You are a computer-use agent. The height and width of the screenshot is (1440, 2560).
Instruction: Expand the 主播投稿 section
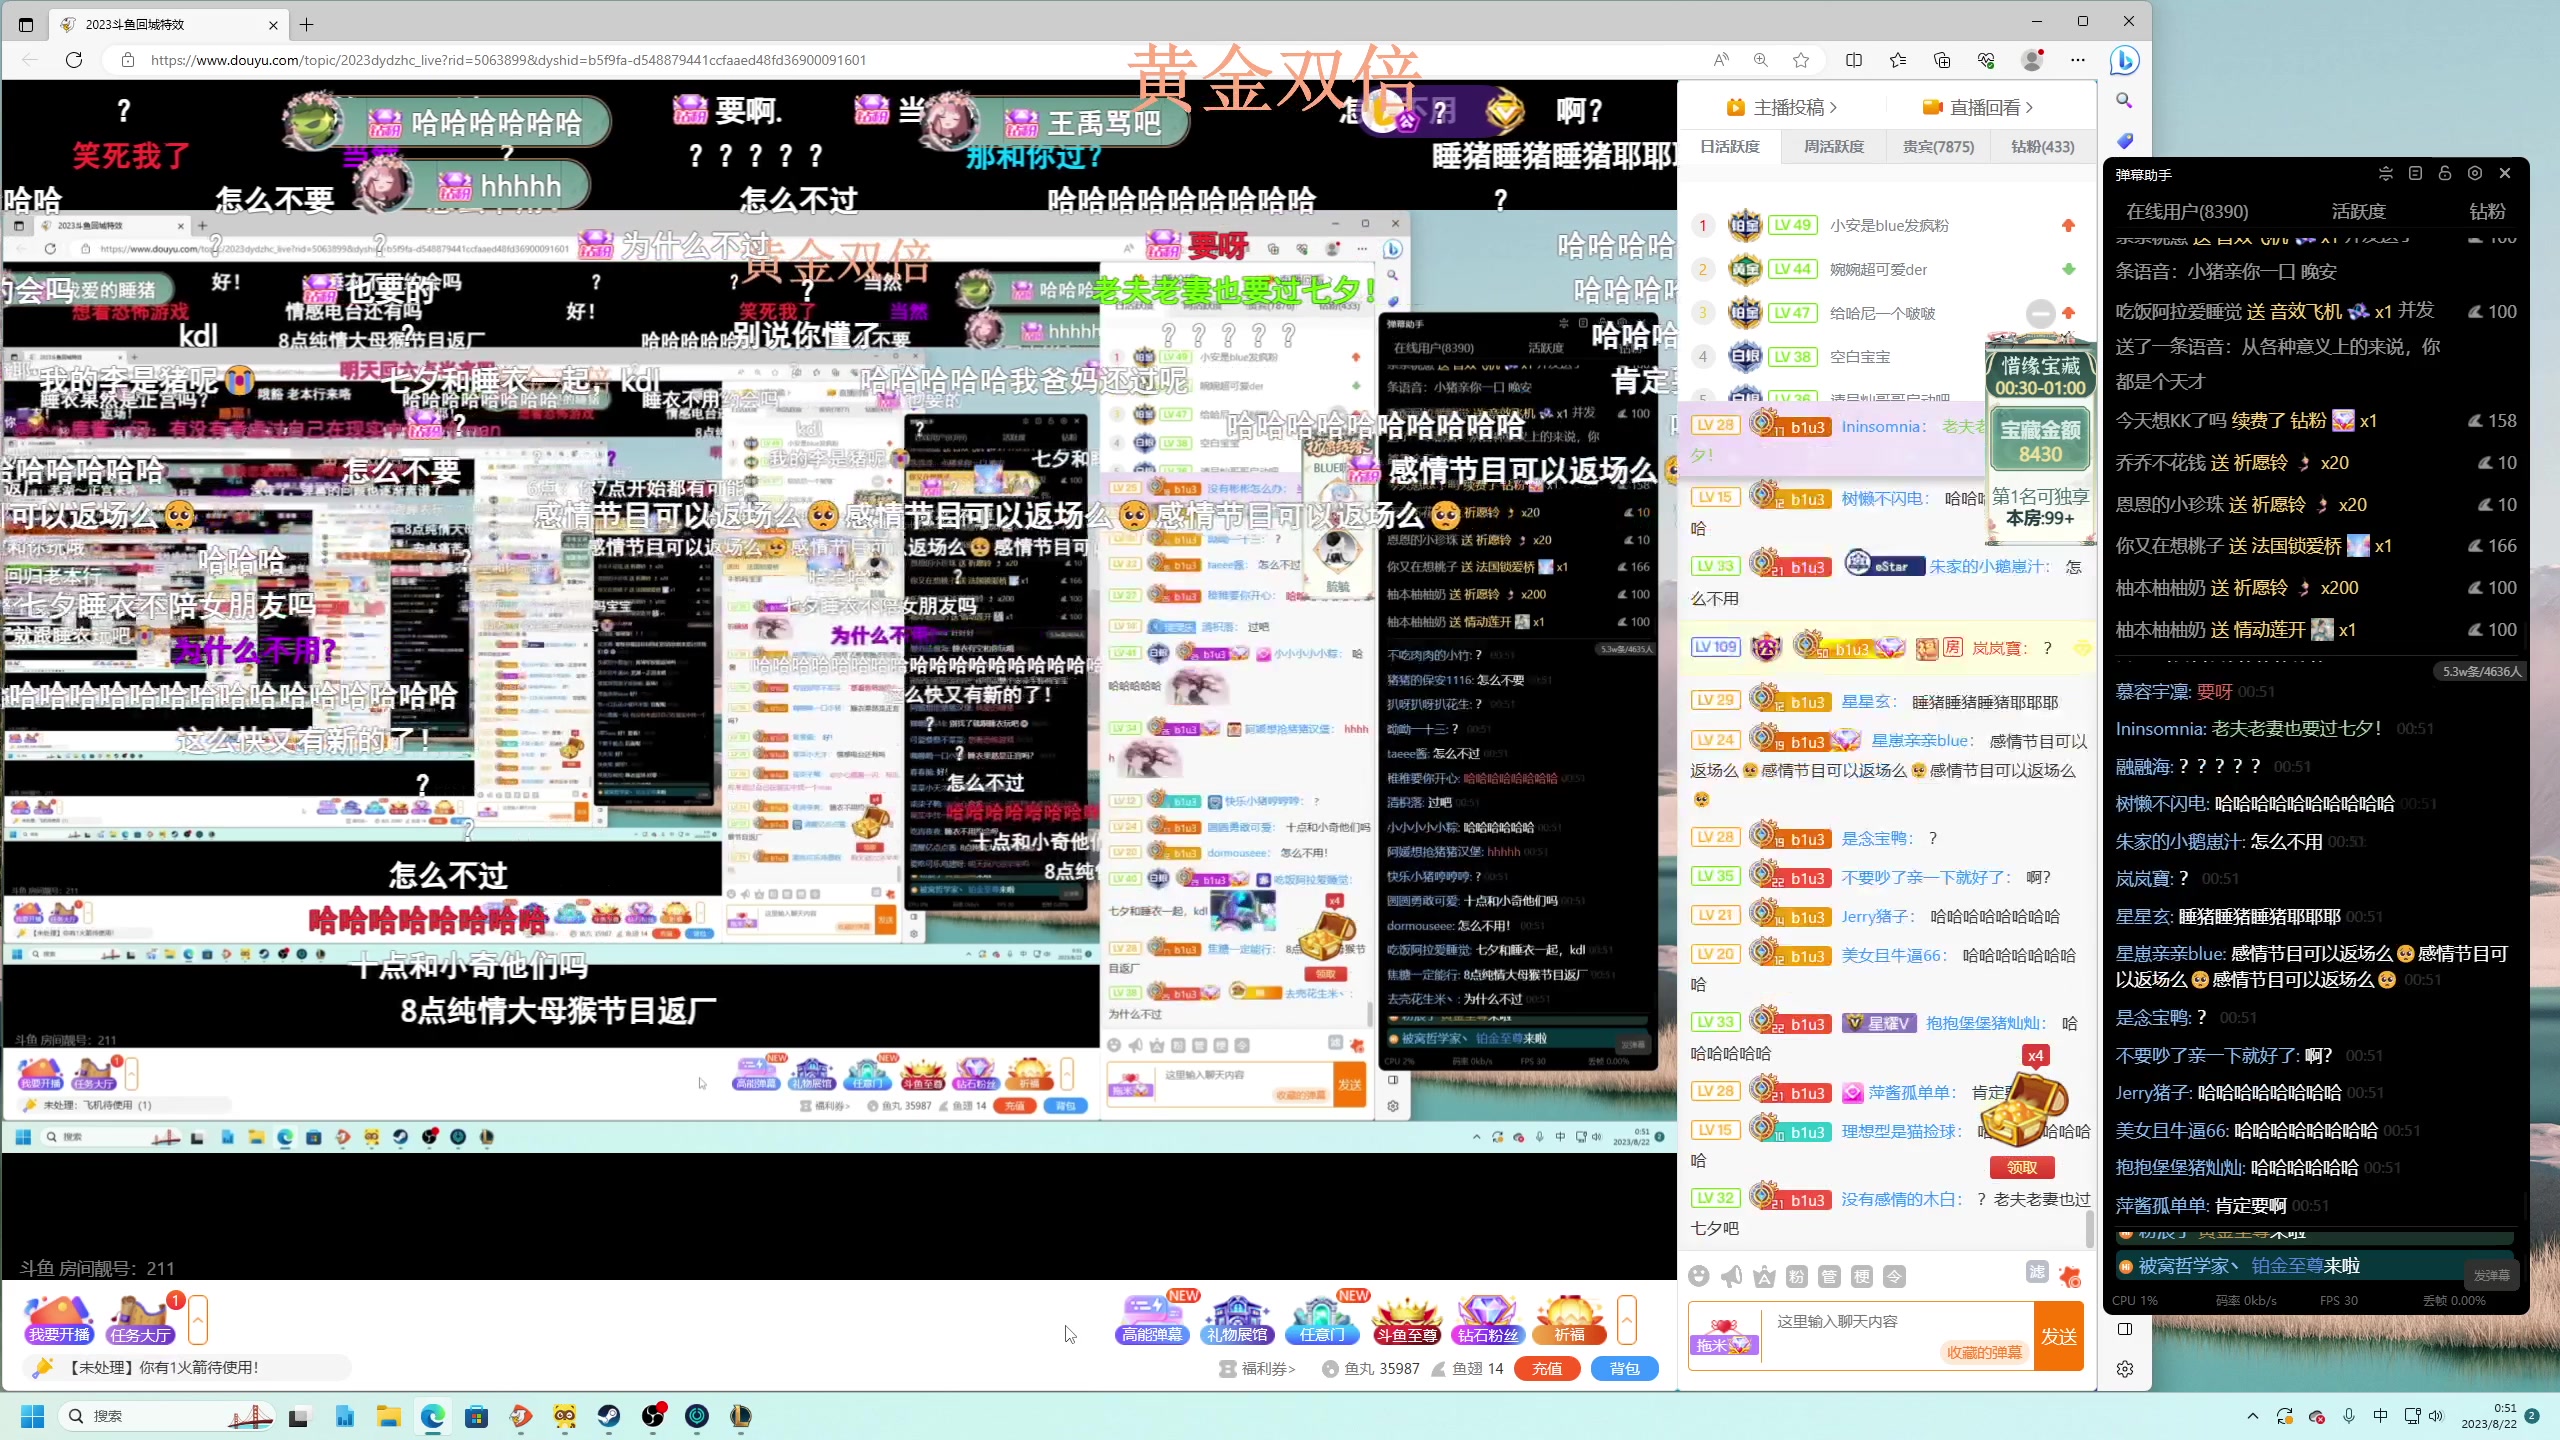[x=1783, y=107]
